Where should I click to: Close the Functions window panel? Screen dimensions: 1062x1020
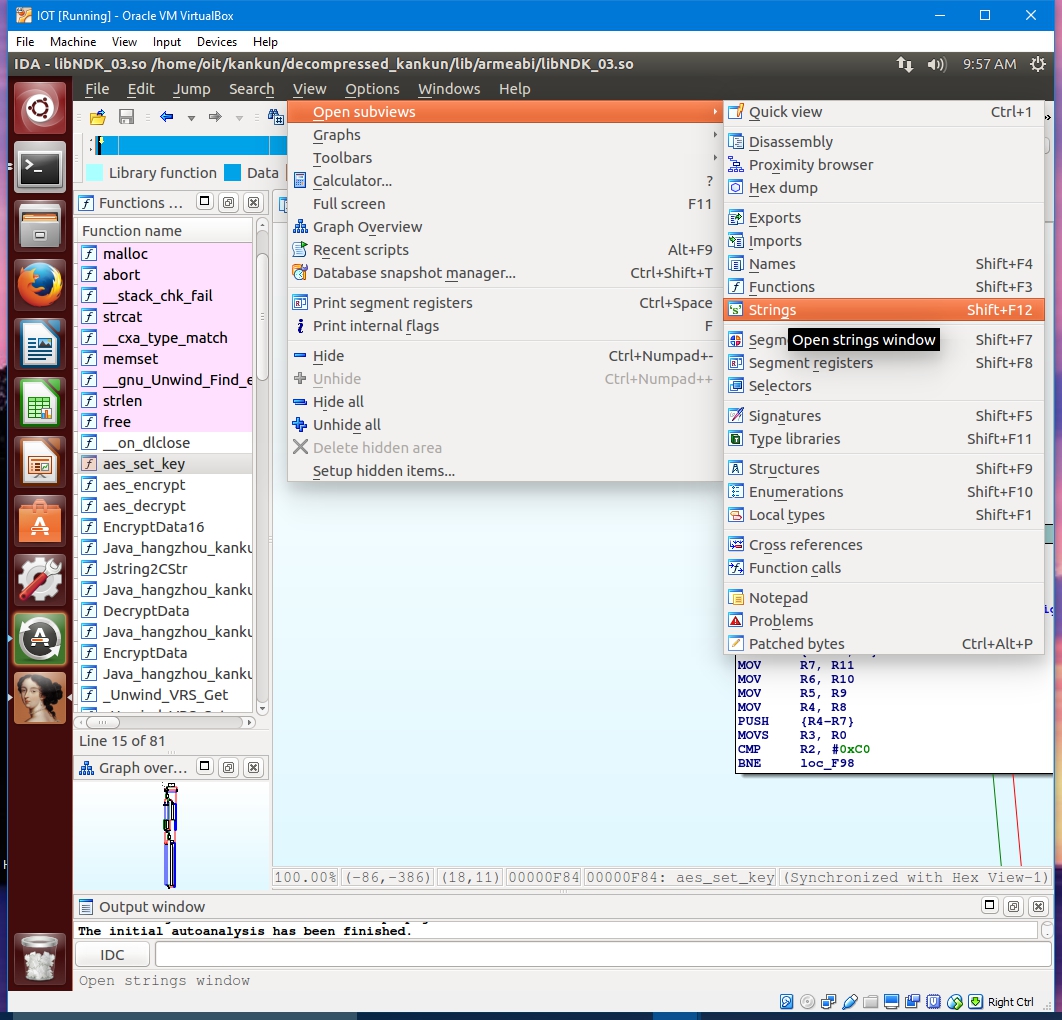pos(253,202)
